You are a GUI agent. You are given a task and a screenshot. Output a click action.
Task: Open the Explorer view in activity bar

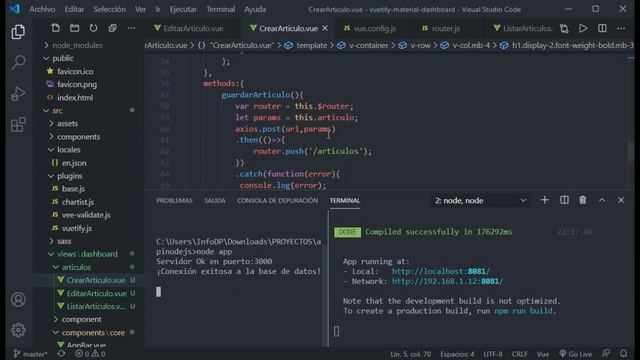click(18, 32)
